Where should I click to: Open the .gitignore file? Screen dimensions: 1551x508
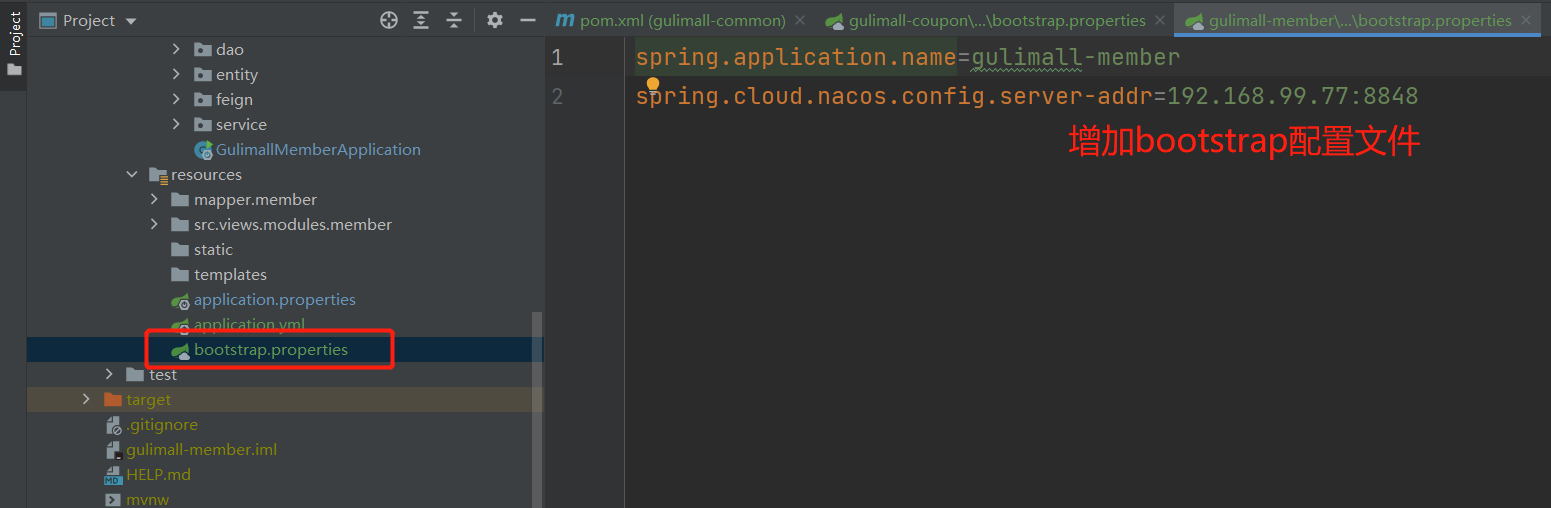[162, 424]
